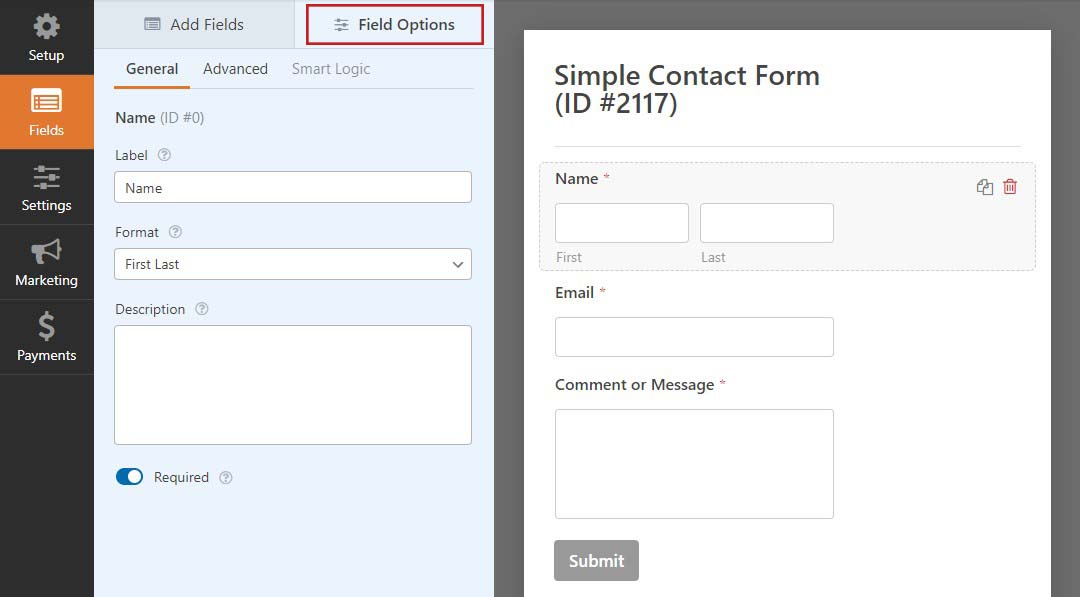Click the help icon beside Format
The image size is (1080, 597).
click(176, 232)
